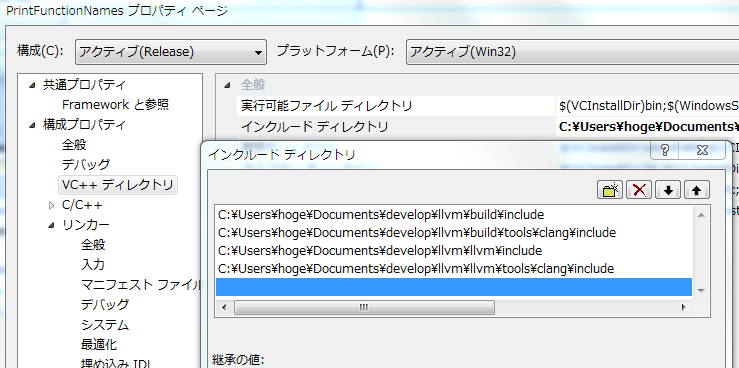Viewport: 739px width, 368px height.
Task: Expand the C/C++ tree node
Action: [x=52, y=205]
